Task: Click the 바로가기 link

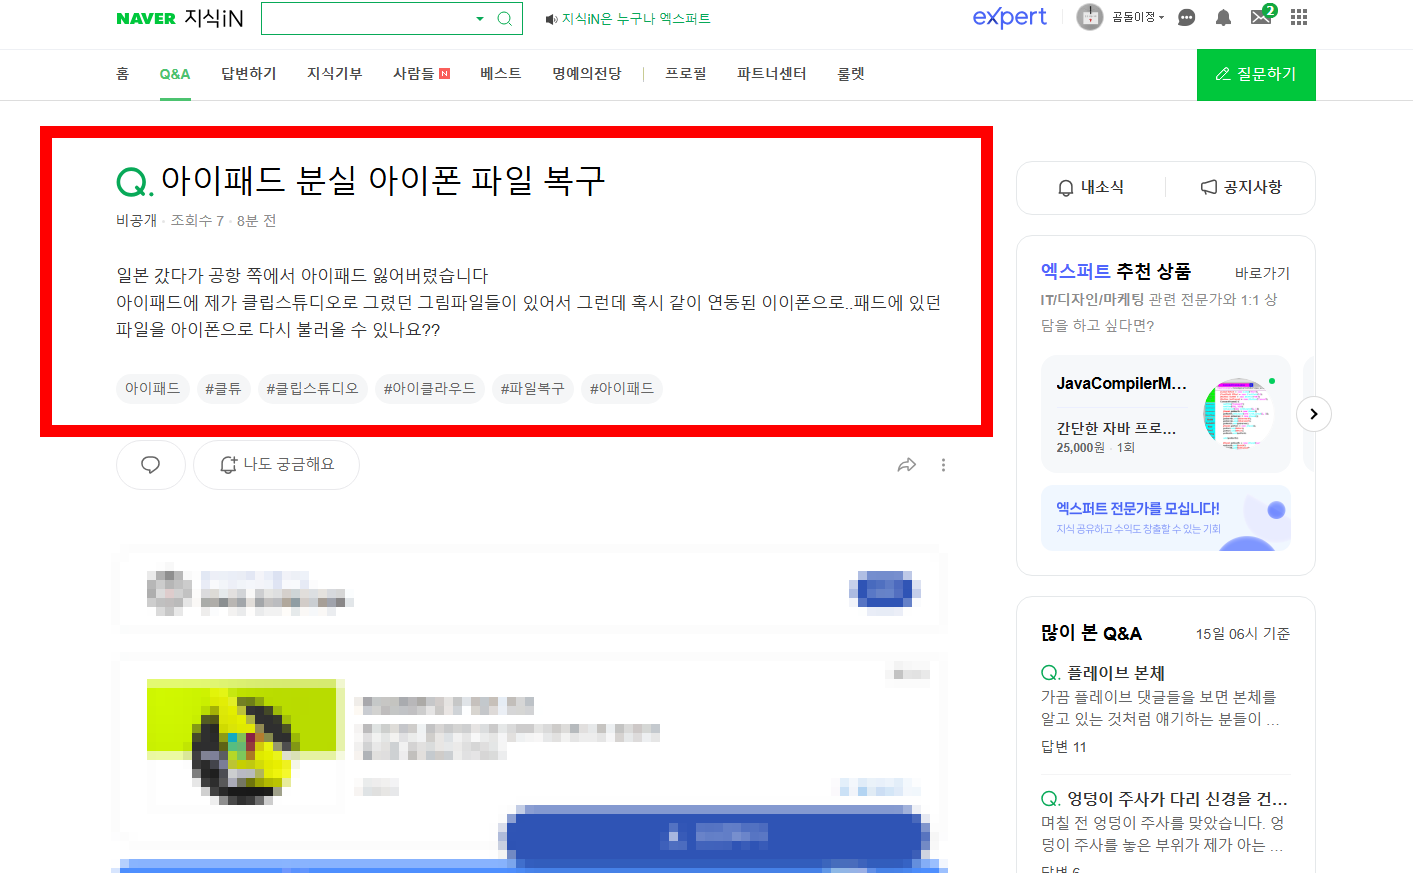Action: point(1262,273)
